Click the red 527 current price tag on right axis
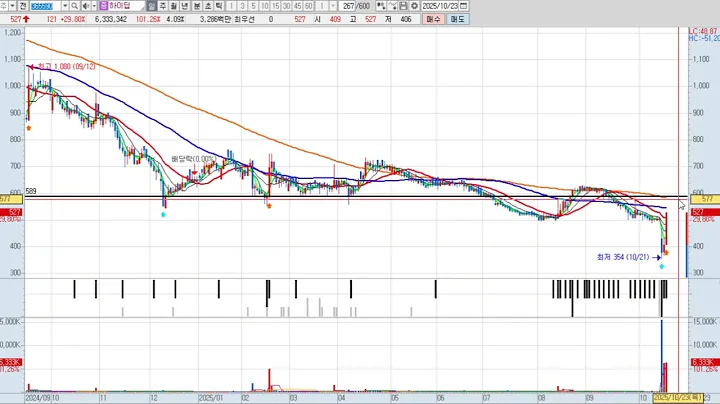 tap(704, 212)
